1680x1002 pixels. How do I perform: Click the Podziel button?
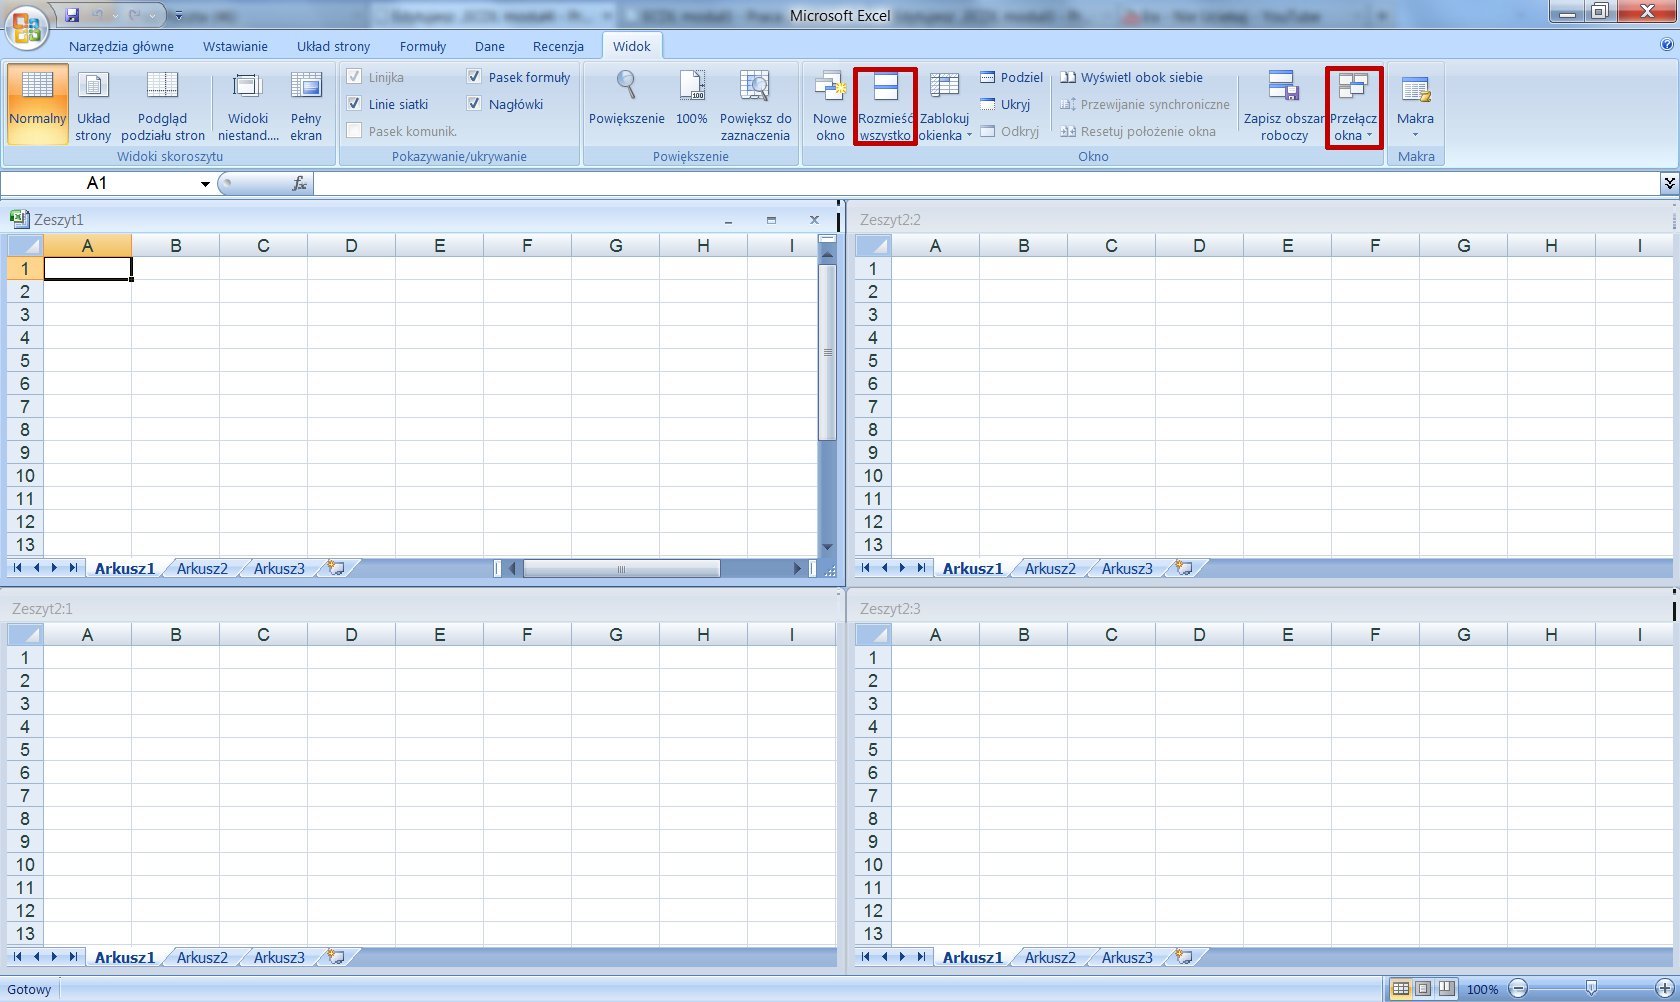pyautogui.click(x=1012, y=77)
